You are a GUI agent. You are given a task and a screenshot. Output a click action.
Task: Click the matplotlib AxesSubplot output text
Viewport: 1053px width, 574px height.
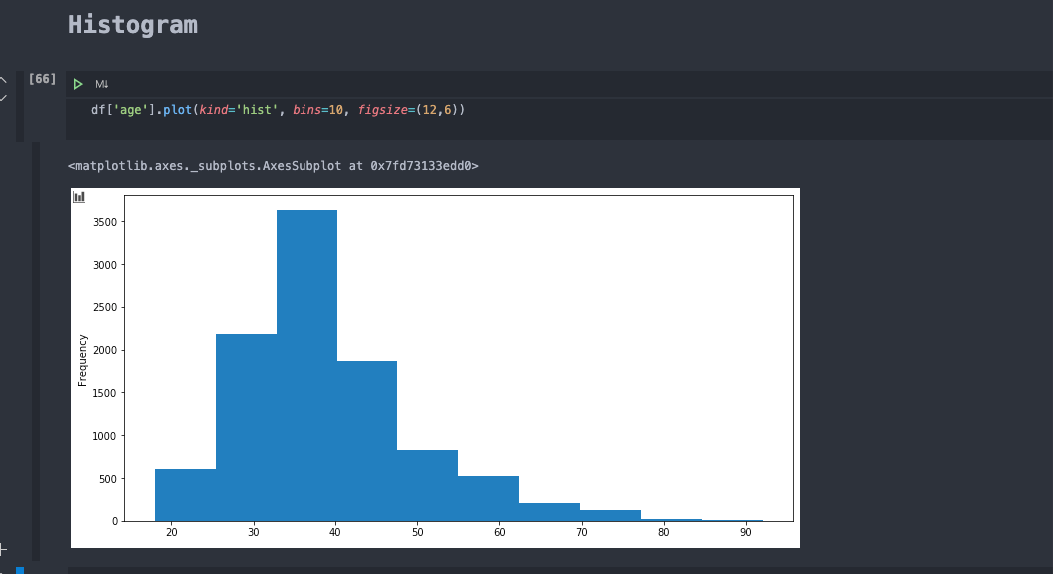[x=273, y=166]
